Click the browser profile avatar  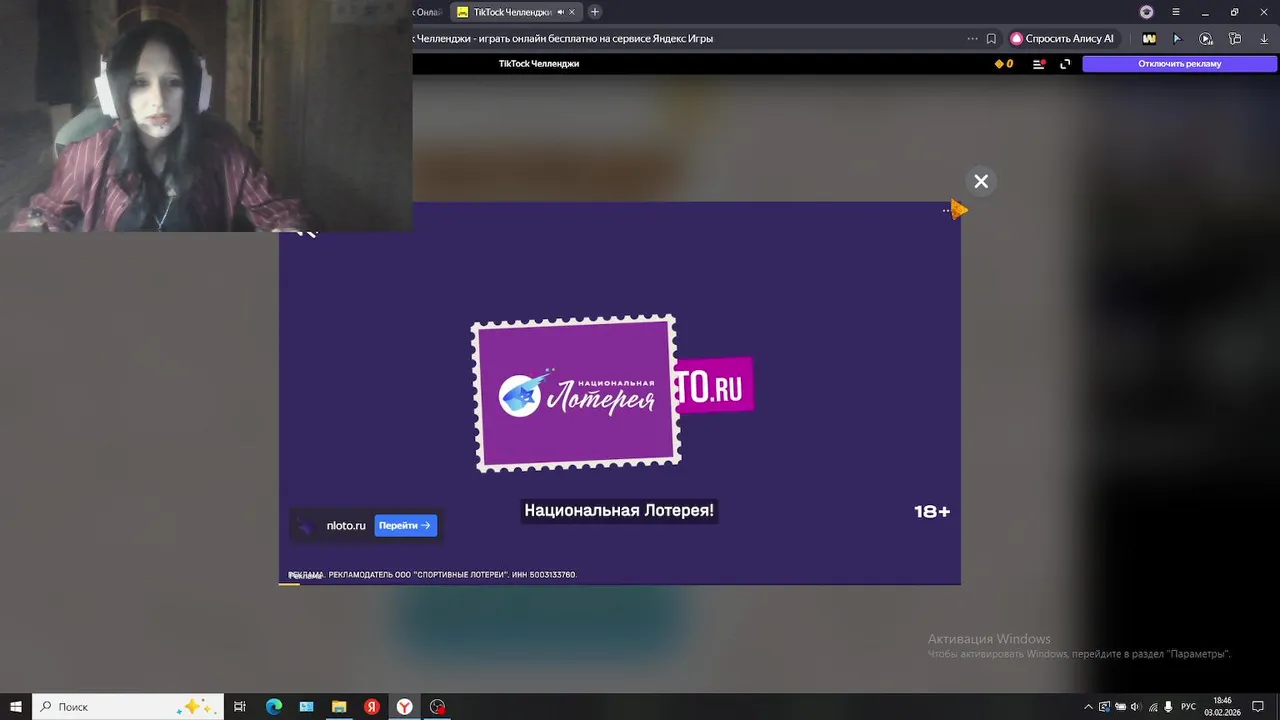point(1147,12)
